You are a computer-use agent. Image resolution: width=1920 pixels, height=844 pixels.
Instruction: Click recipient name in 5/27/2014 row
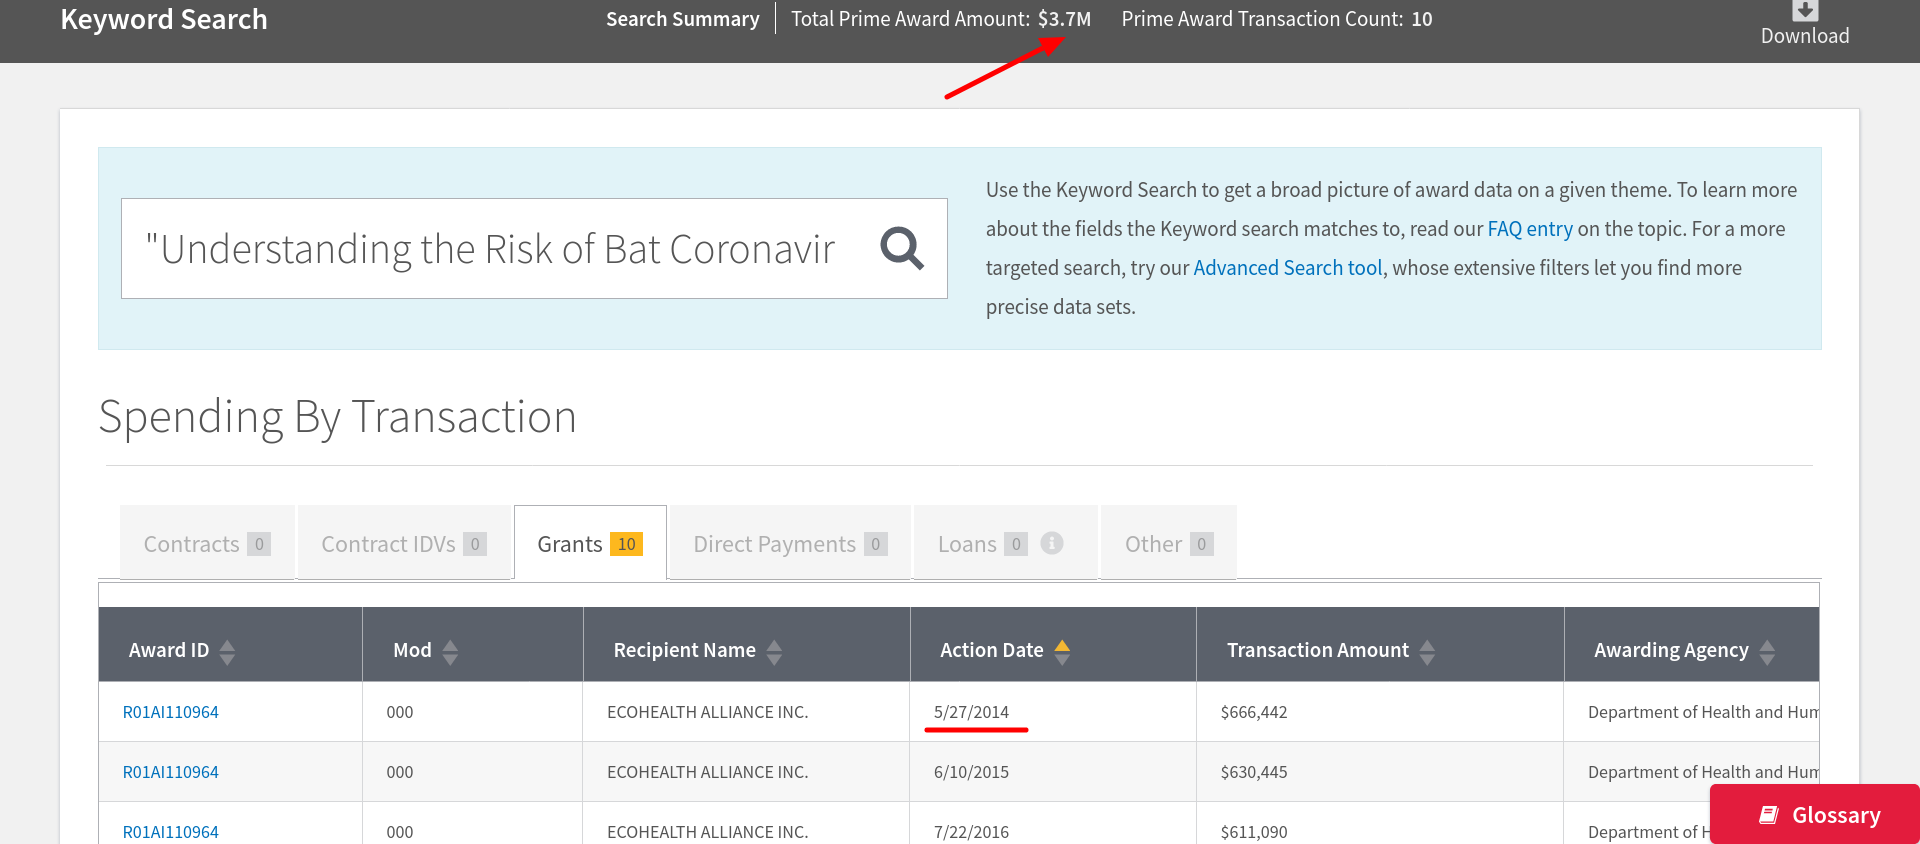(707, 712)
